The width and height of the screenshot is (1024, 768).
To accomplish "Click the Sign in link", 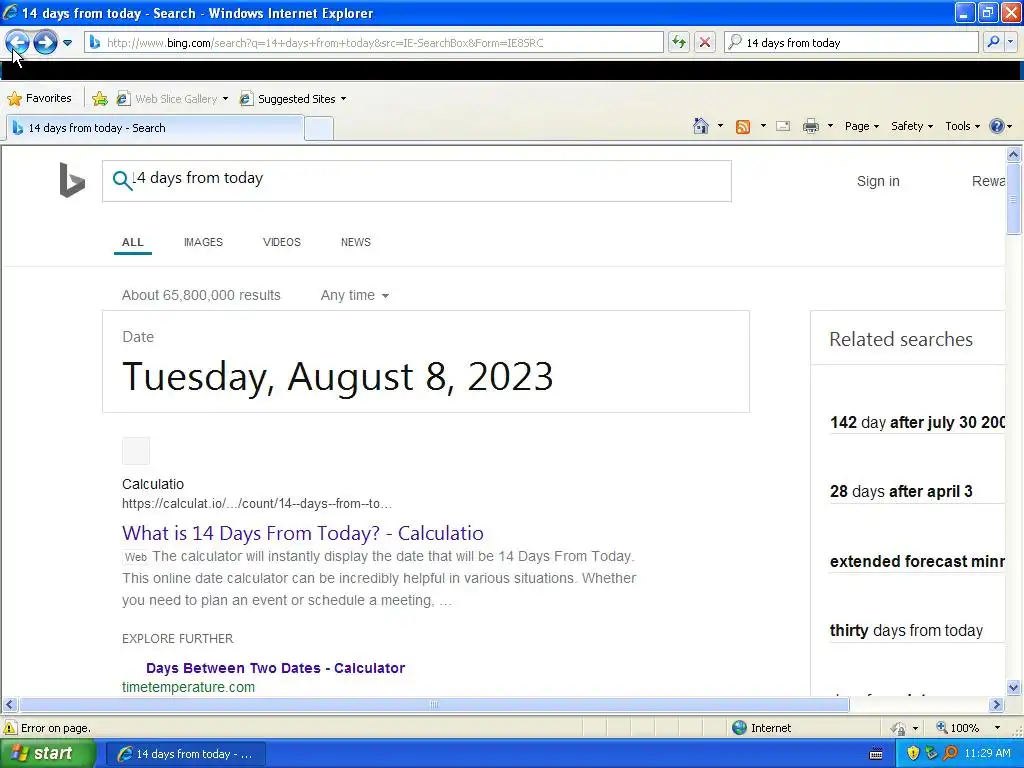I will coord(878,182).
